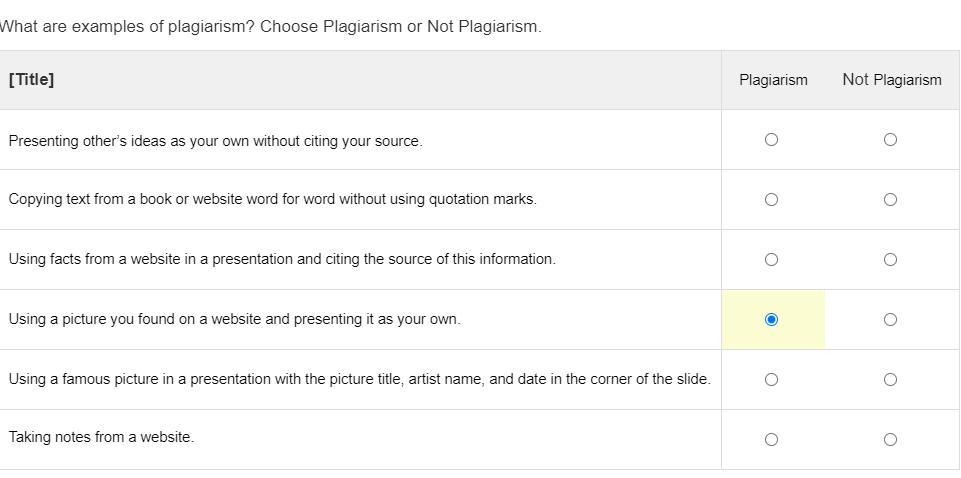Mark 'Presenting other's ideas' as Not Plagiarism
The width and height of the screenshot is (961, 478).
click(x=890, y=140)
